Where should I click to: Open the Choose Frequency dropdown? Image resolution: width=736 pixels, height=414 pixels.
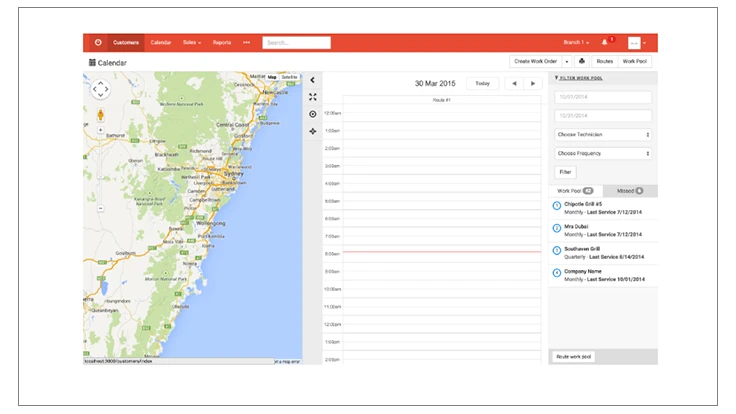pyautogui.click(x=603, y=153)
